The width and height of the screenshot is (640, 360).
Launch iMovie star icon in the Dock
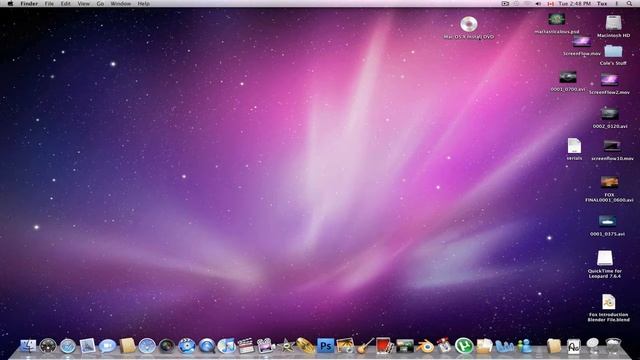pyautogui.click(x=286, y=346)
